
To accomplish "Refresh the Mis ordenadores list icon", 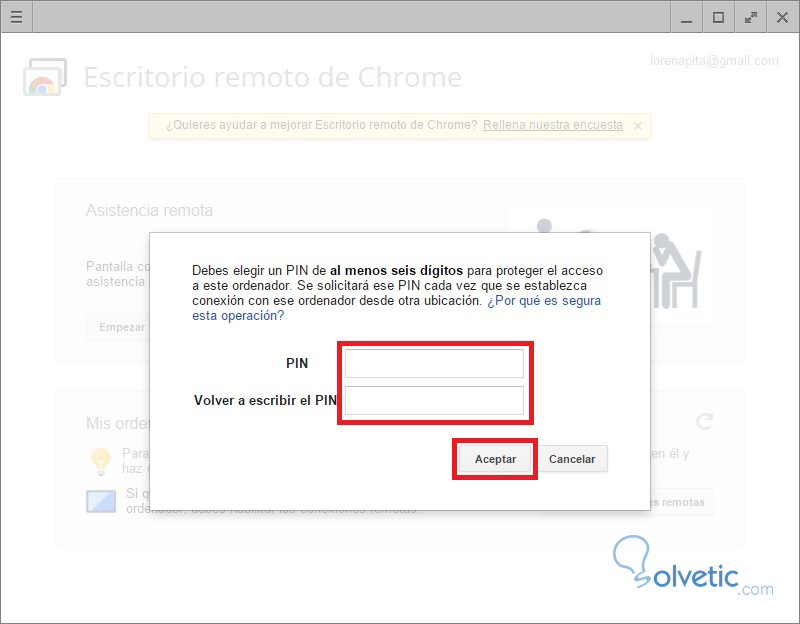I will coord(705,421).
